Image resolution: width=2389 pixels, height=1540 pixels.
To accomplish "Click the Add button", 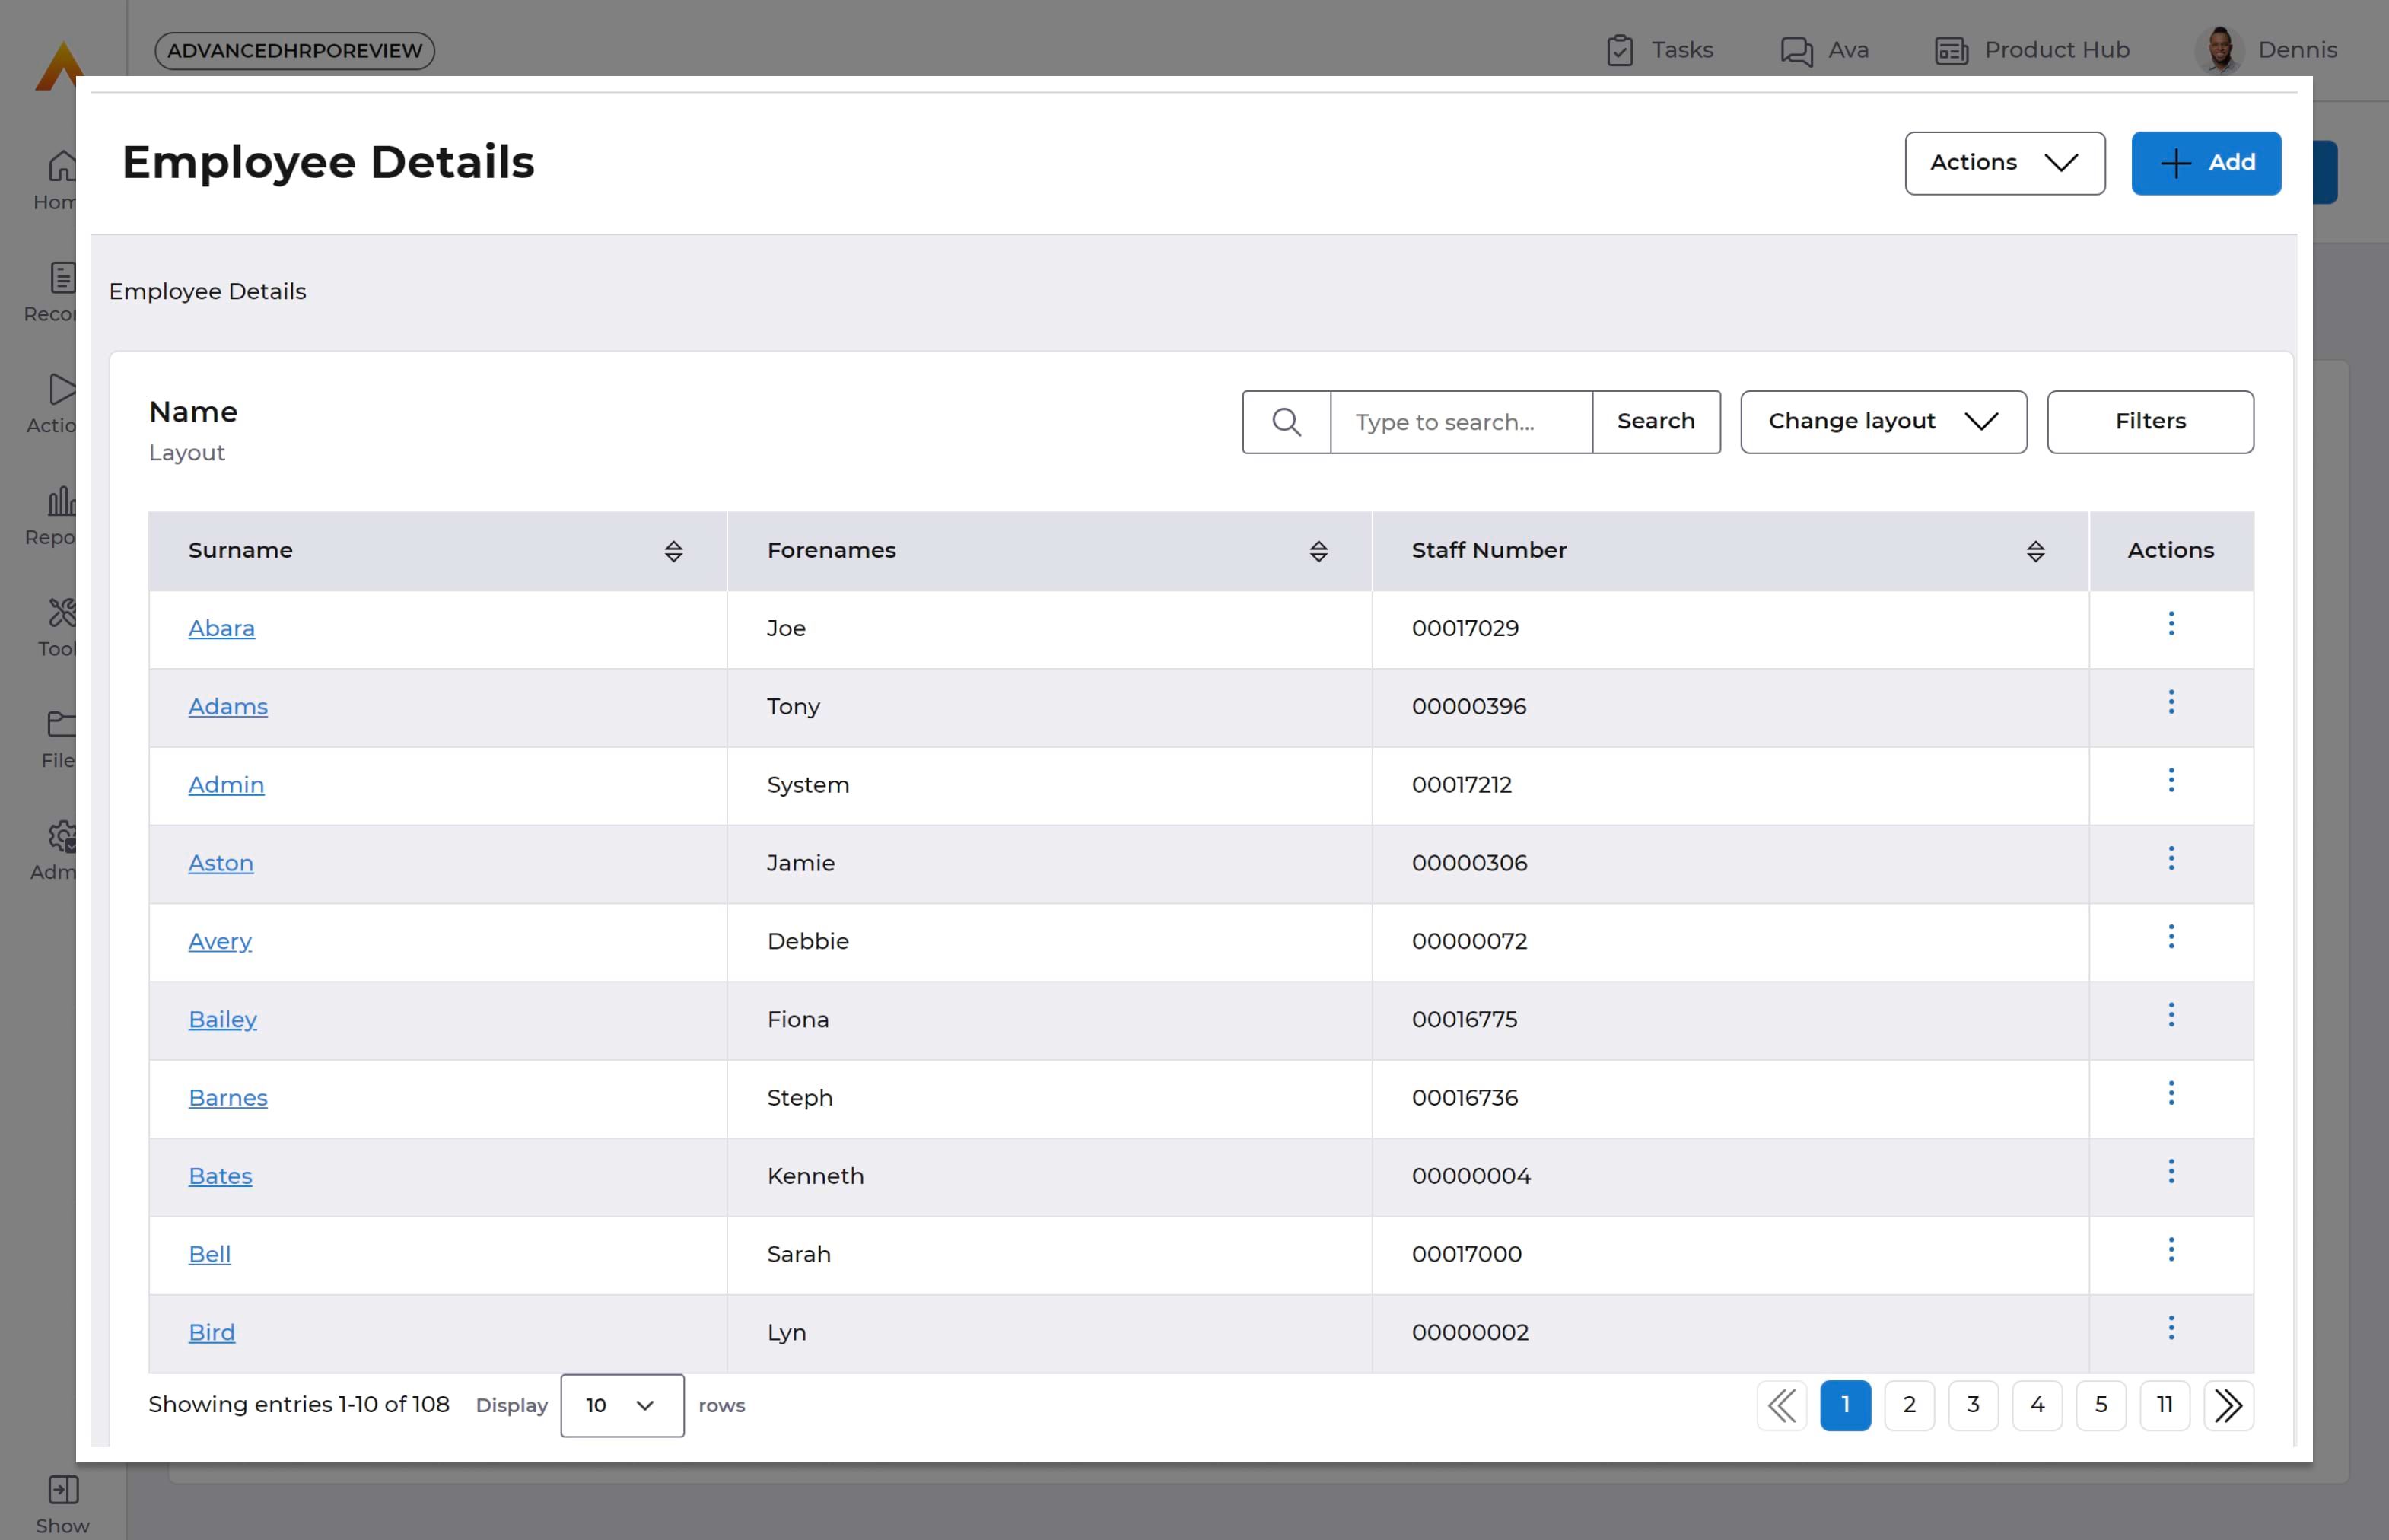I will point(2206,163).
